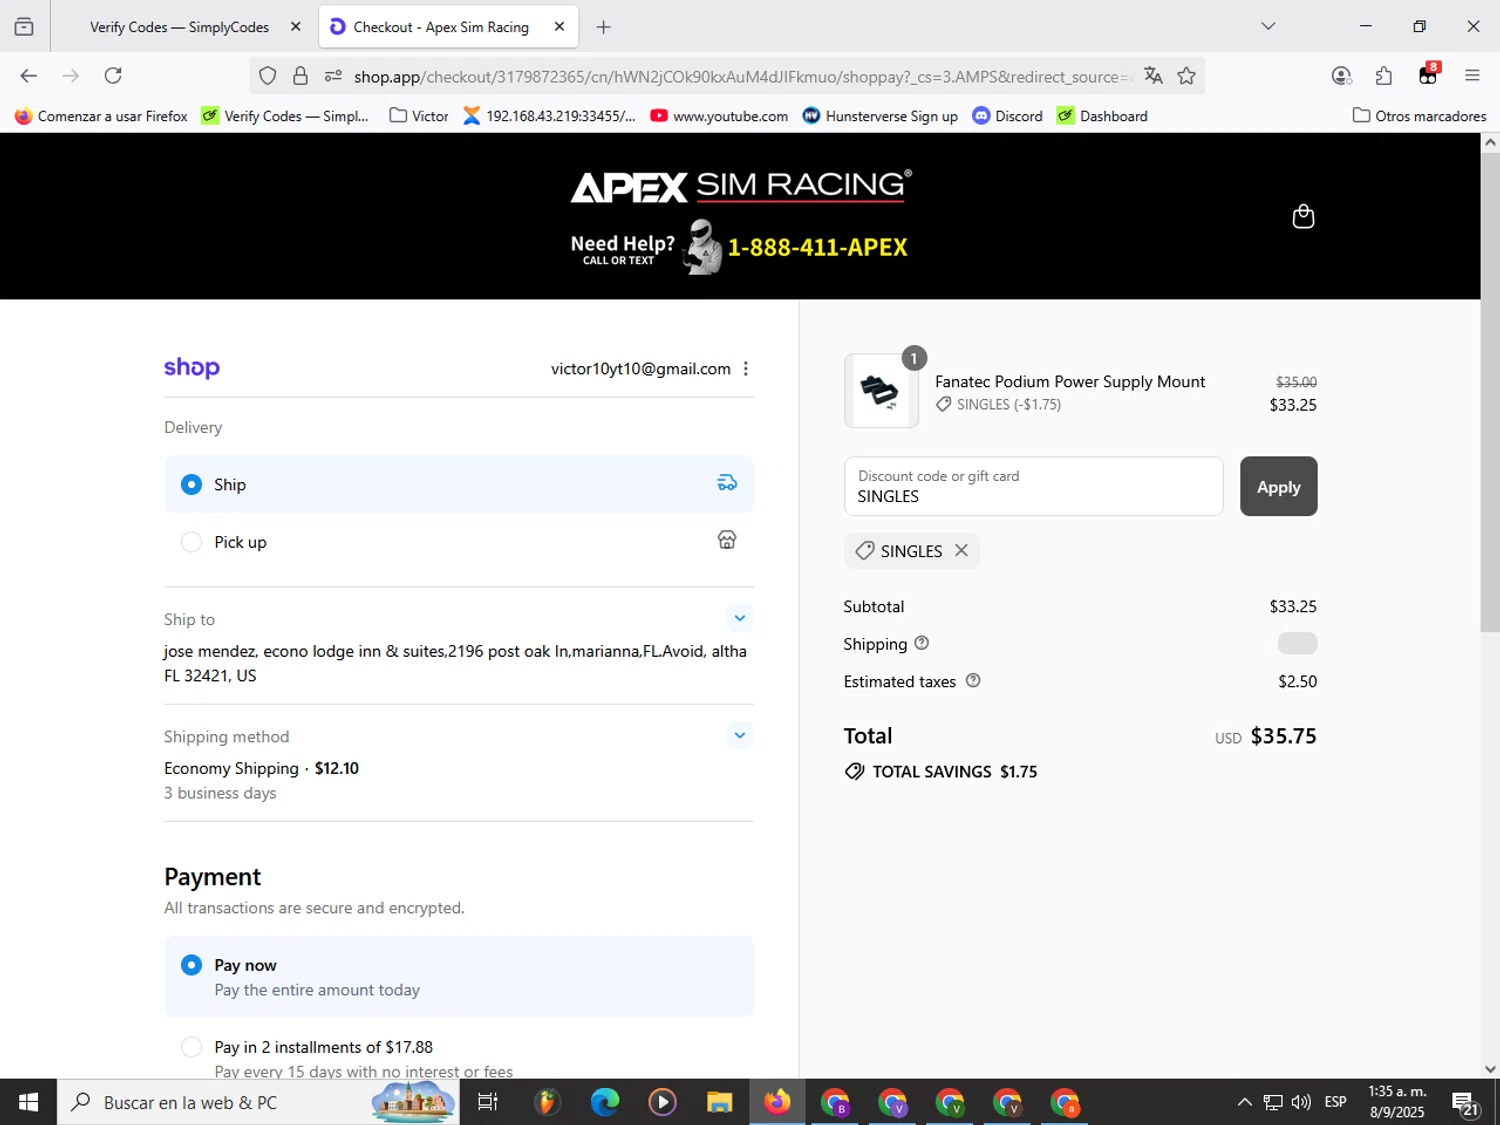Open Hunsterverse Sign up bookmark
Screen dimensions: 1500x1125
pyautogui.click(x=880, y=116)
